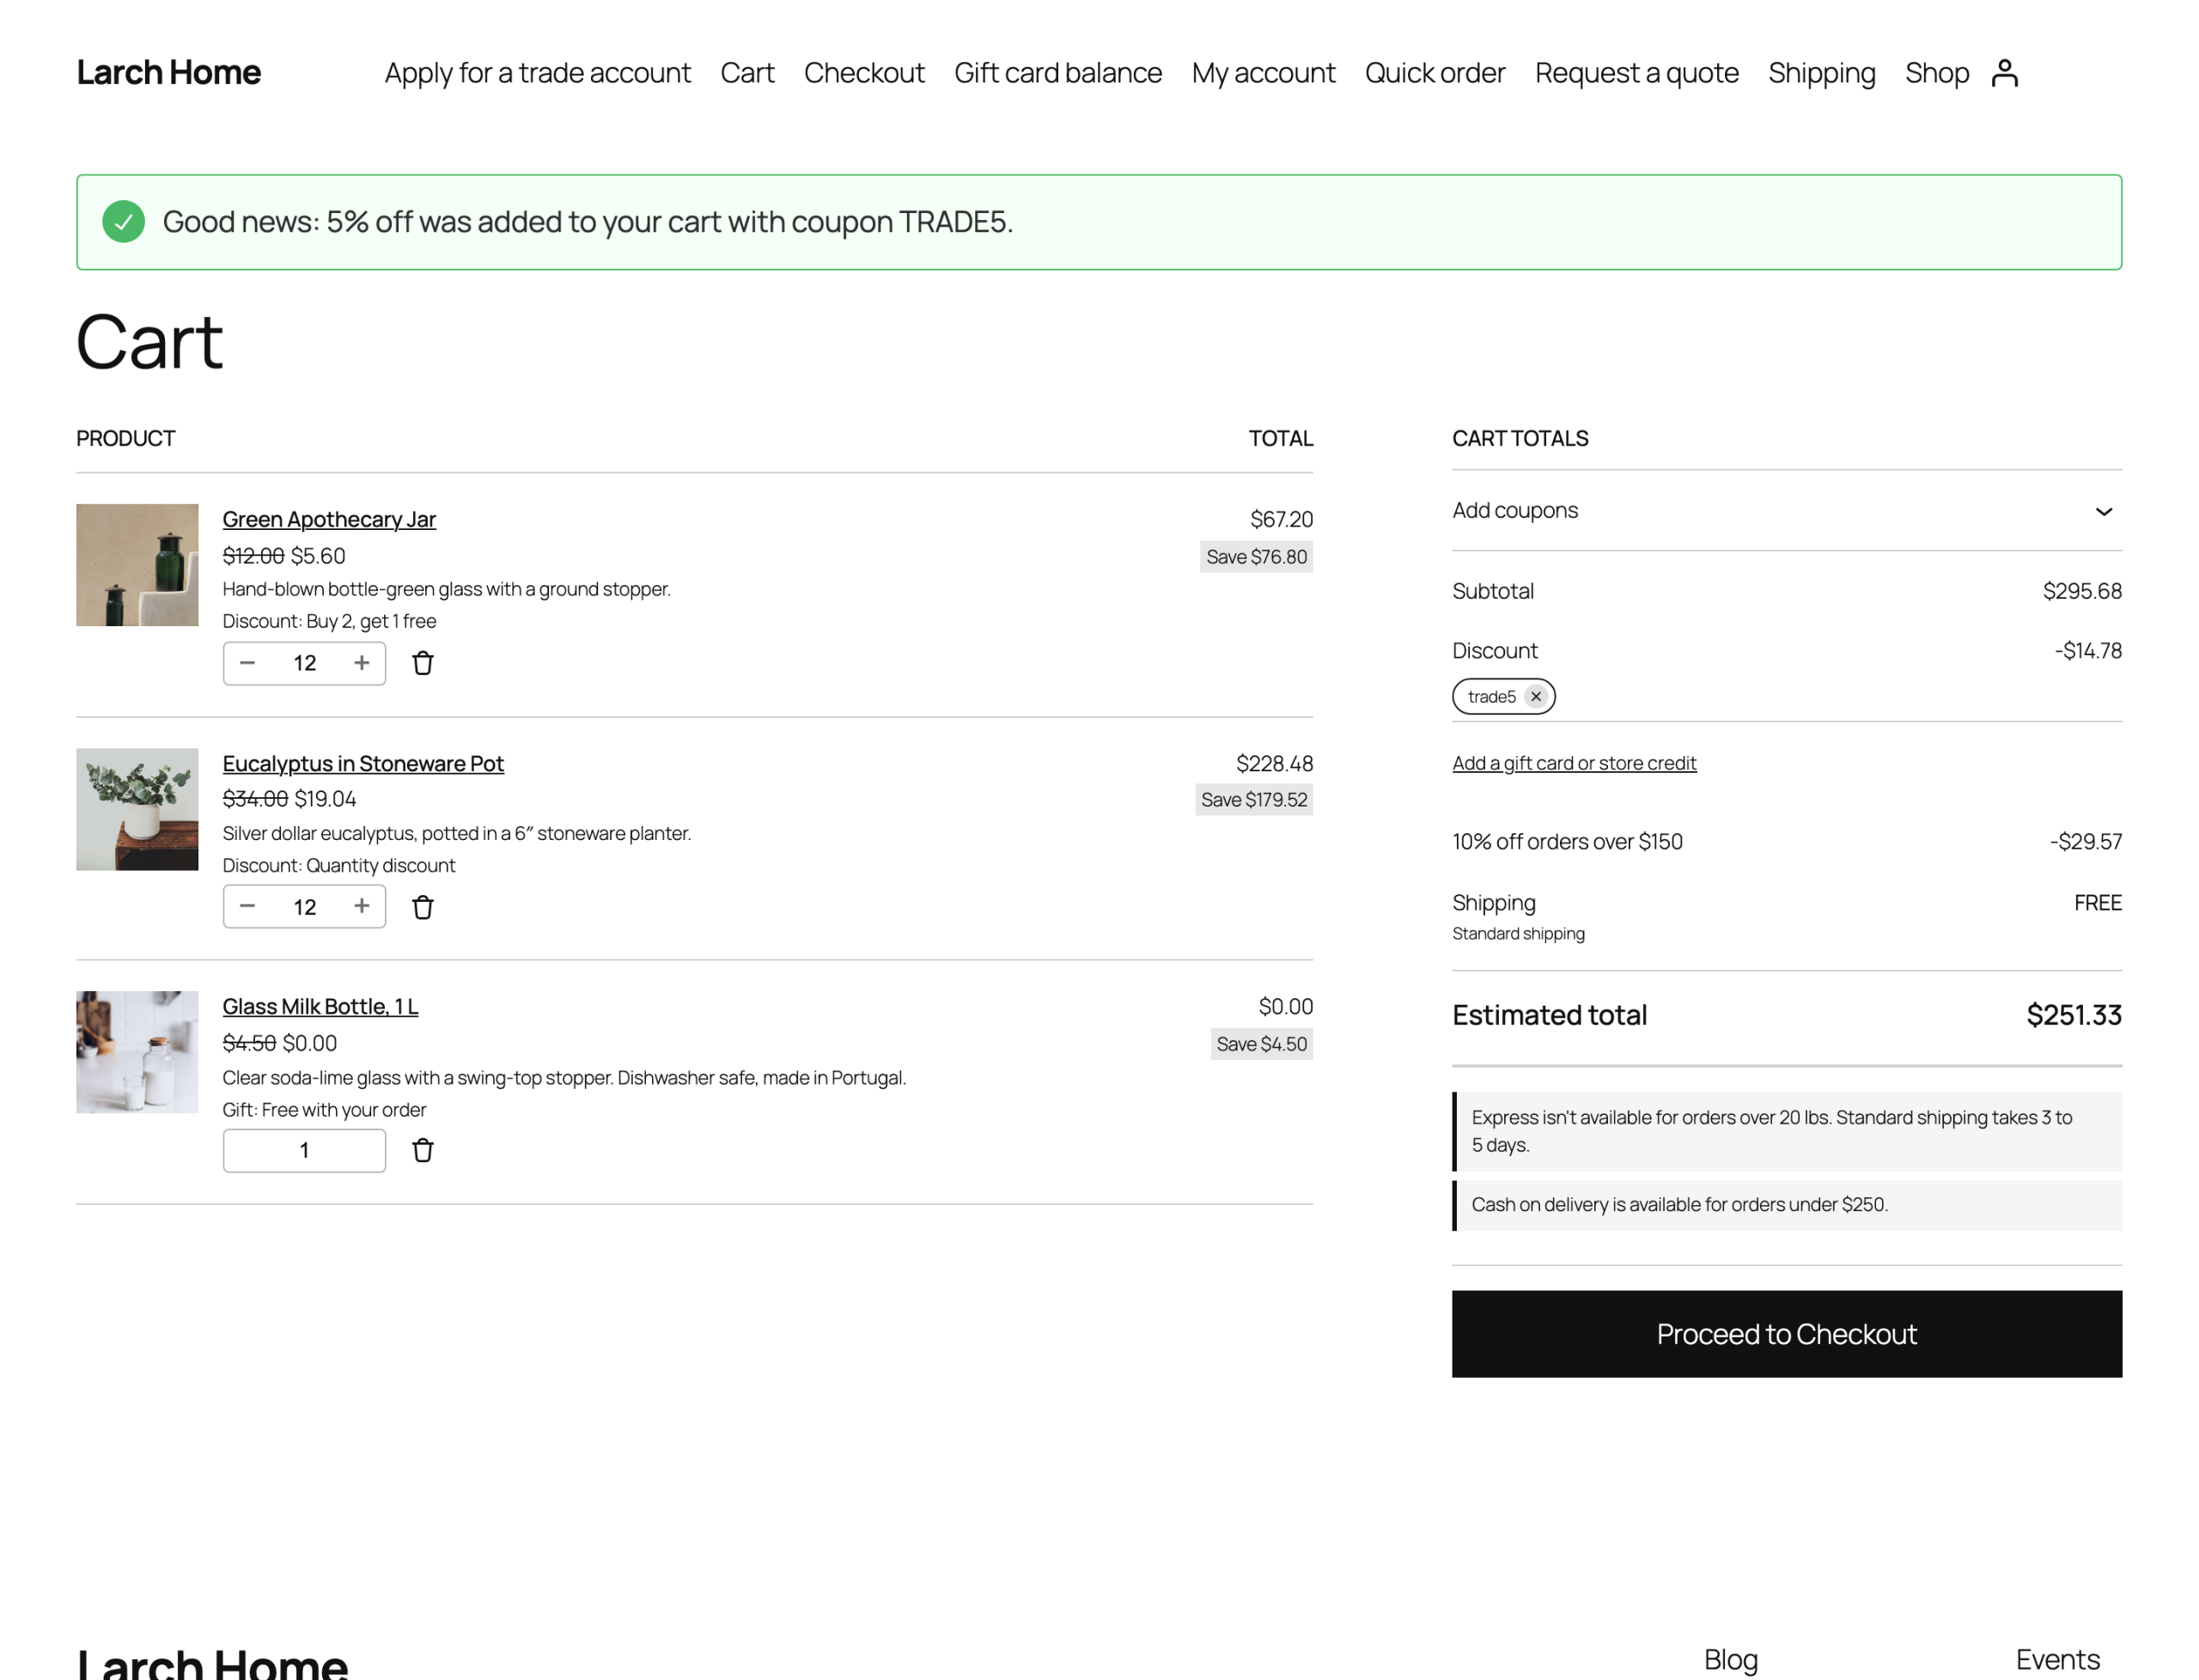2199x1680 pixels.
Task: Open Shipping in the top navigation
Action: (x=1821, y=73)
